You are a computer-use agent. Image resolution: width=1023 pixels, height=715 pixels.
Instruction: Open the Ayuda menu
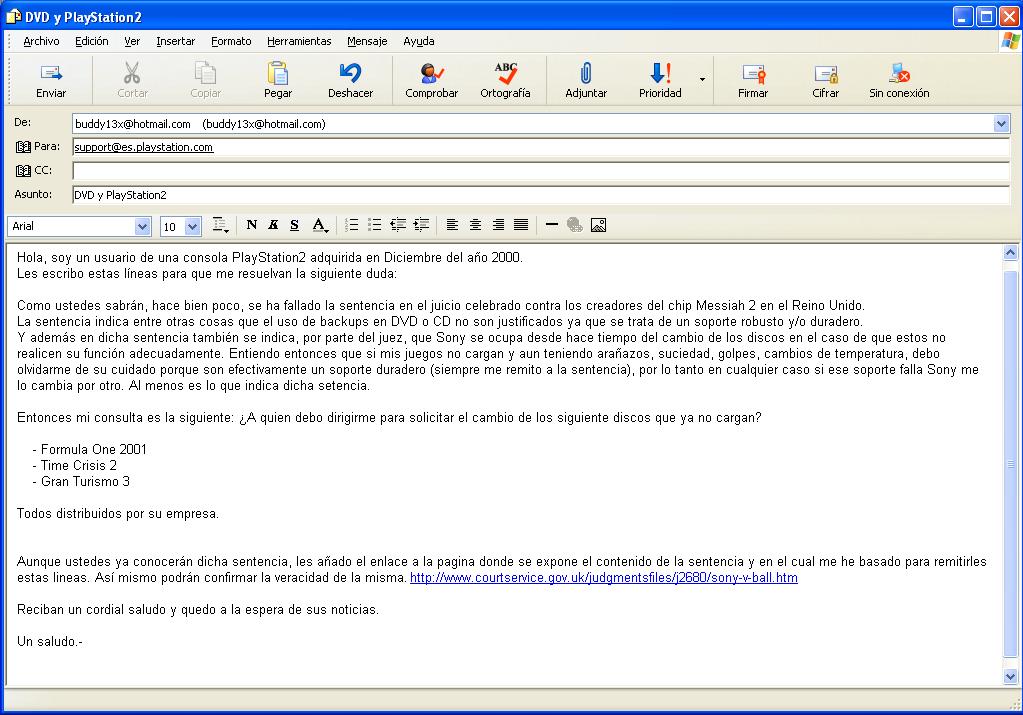pos(418,41)
